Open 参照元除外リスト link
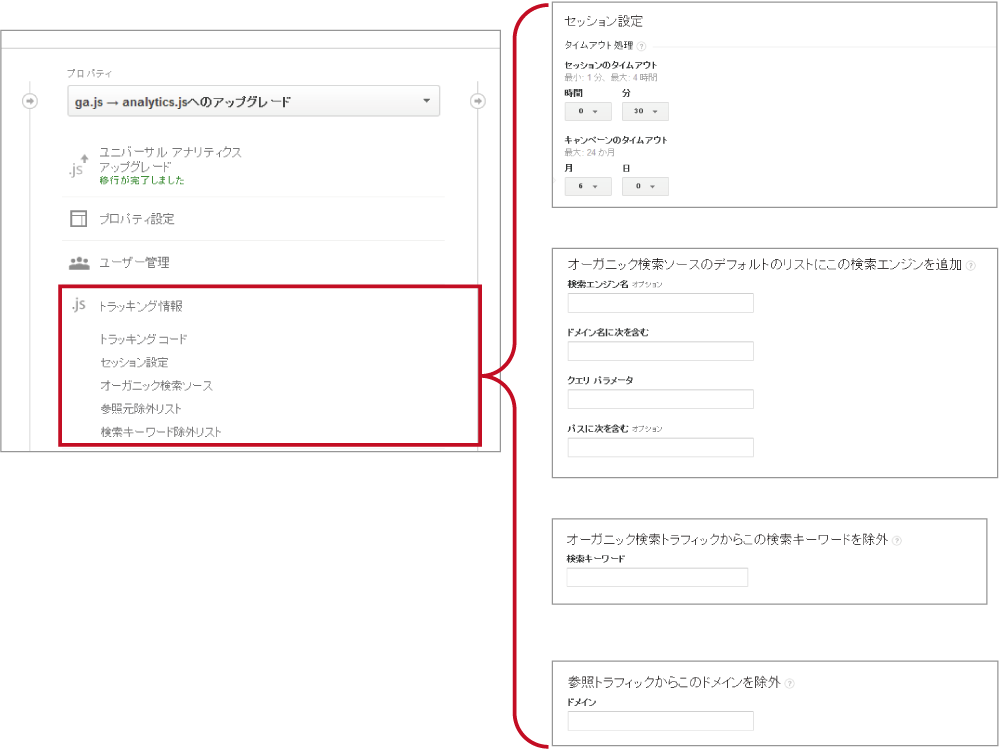This screenshot has width=1000, height=749. [x=141, y=408]
